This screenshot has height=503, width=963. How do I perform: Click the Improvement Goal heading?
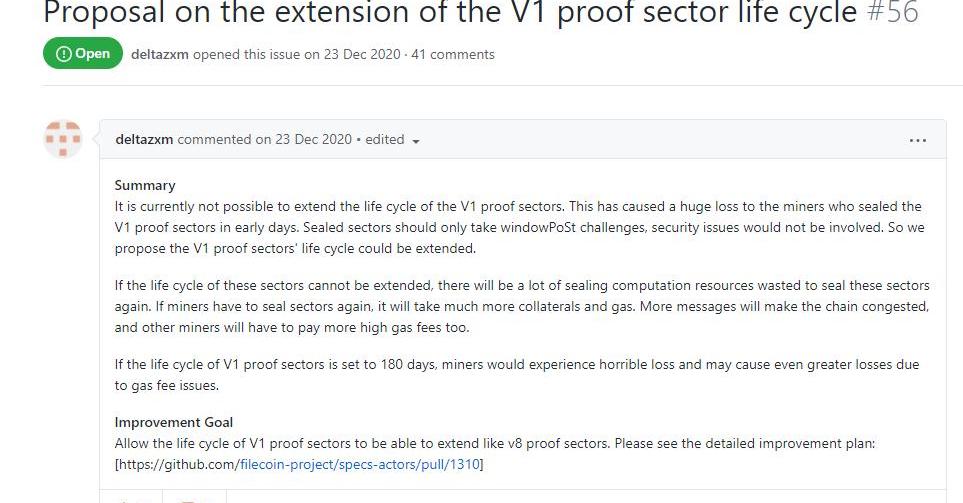tap(174, 423)
